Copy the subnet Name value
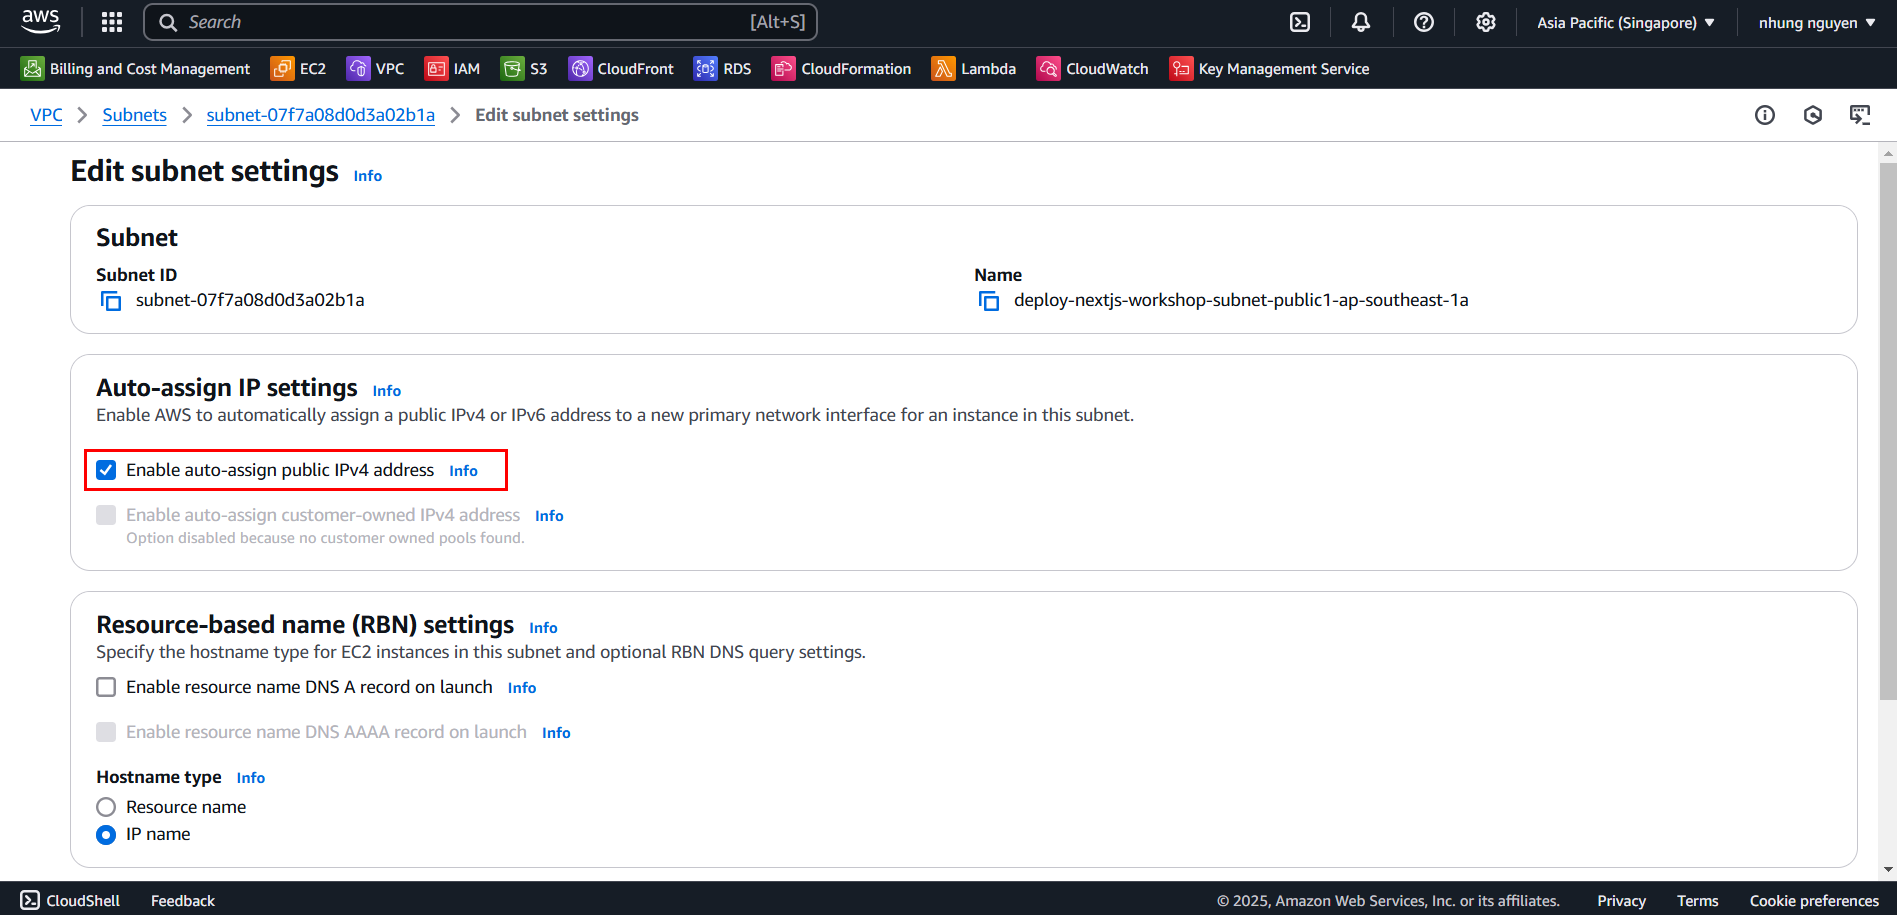The height and width of the screenshot is (915, 1897). click(989, 301)
